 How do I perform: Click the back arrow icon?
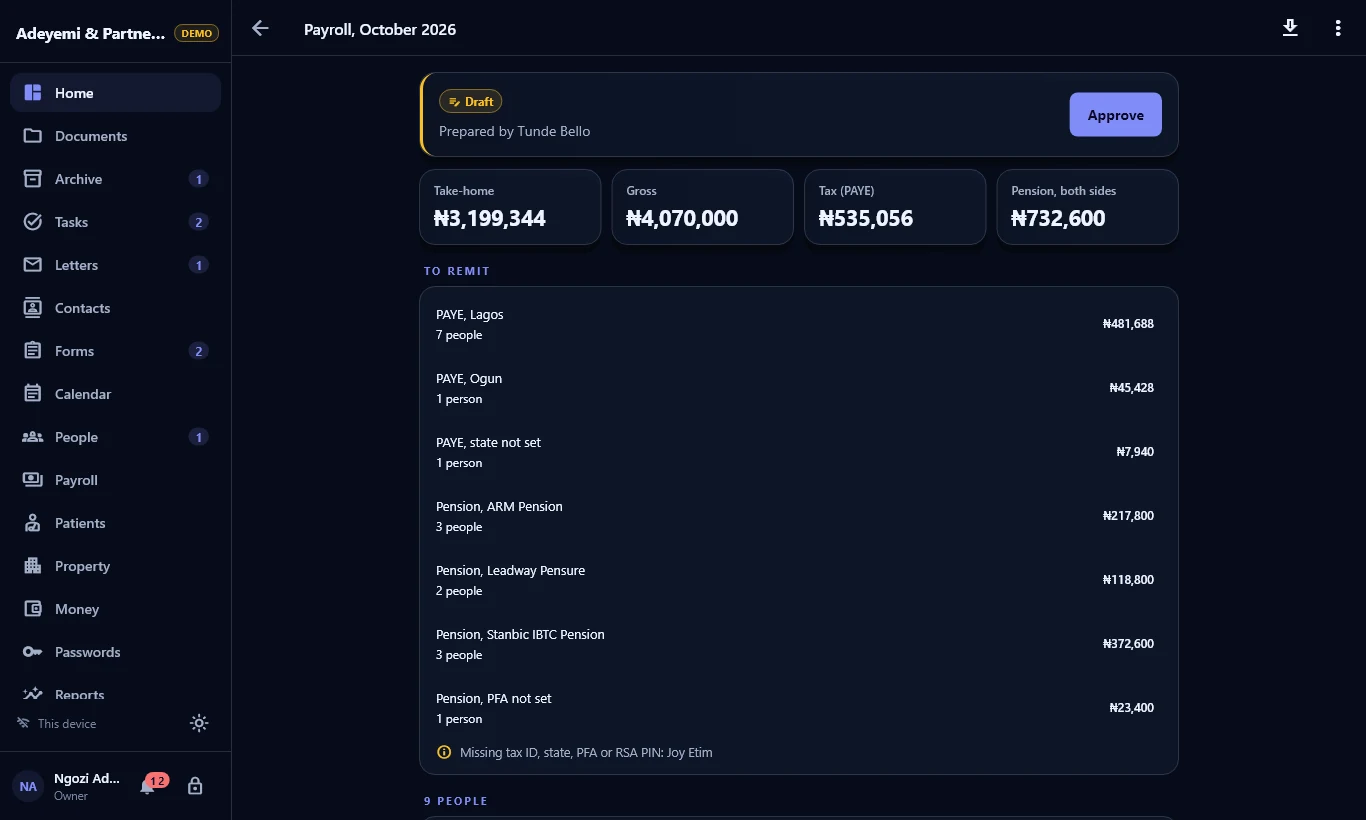click(260, 28)
